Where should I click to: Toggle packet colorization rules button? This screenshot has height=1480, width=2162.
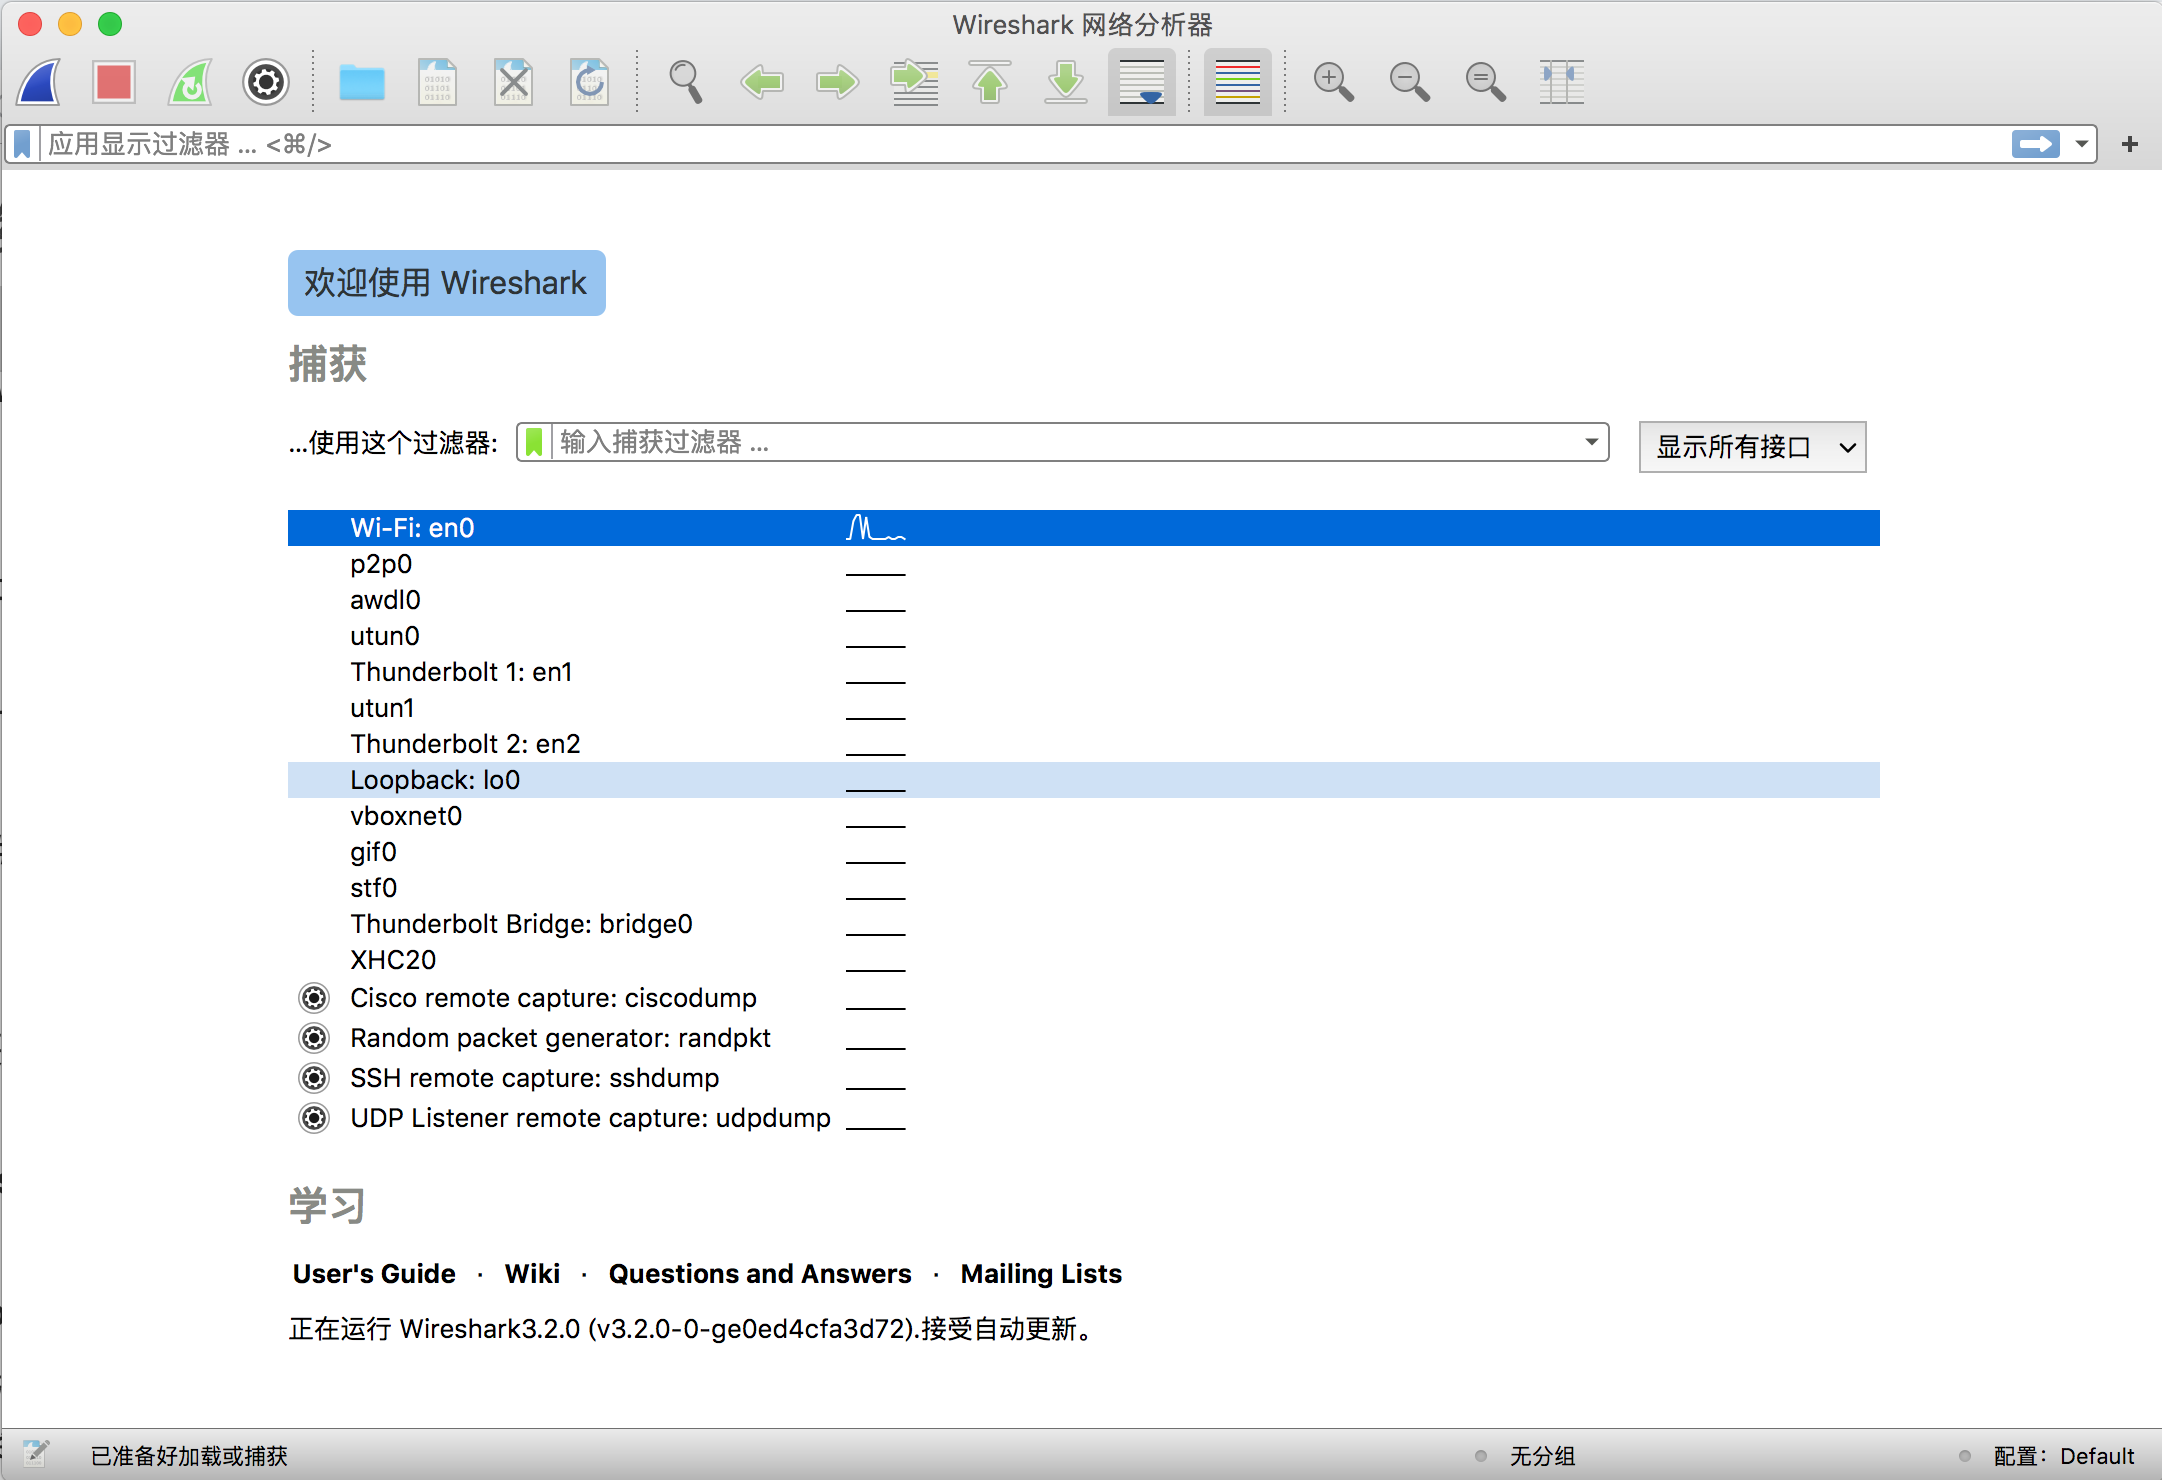pos(1237,82)
